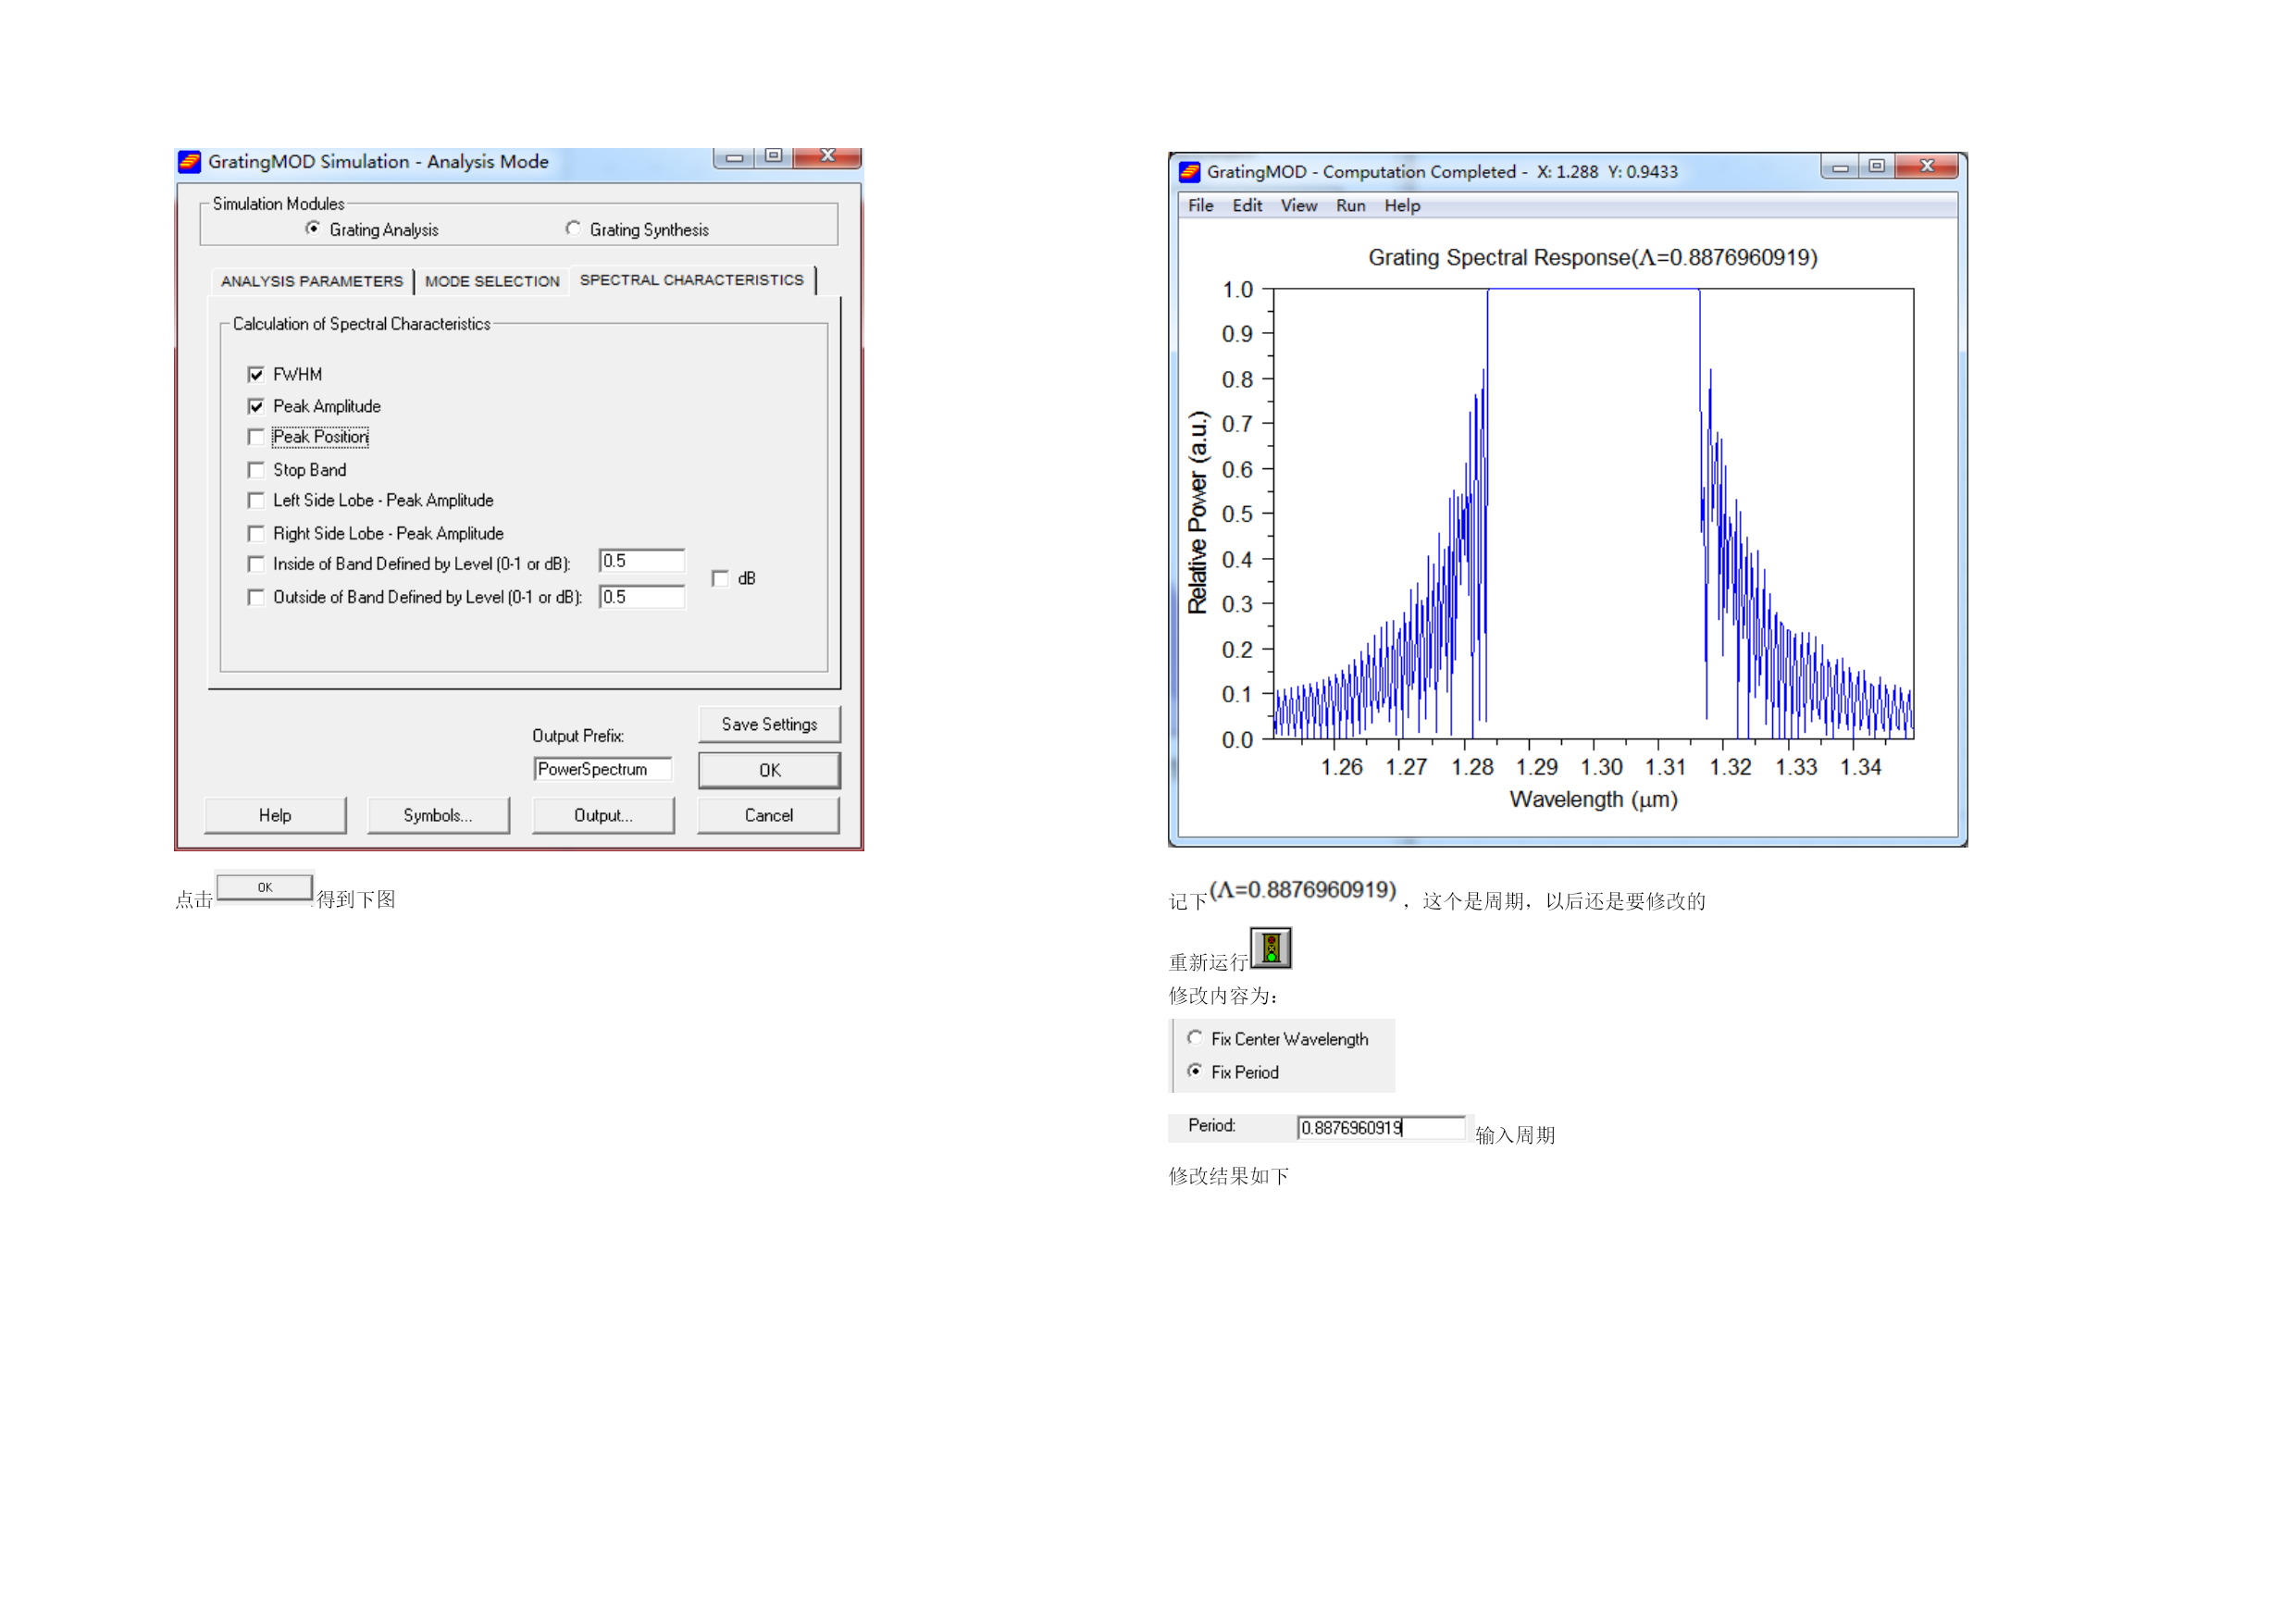Open the Run menu in GratingMOD
Viewport: 2296px width, 1623px height.
pyautogui.click(x=1351, y=206)
